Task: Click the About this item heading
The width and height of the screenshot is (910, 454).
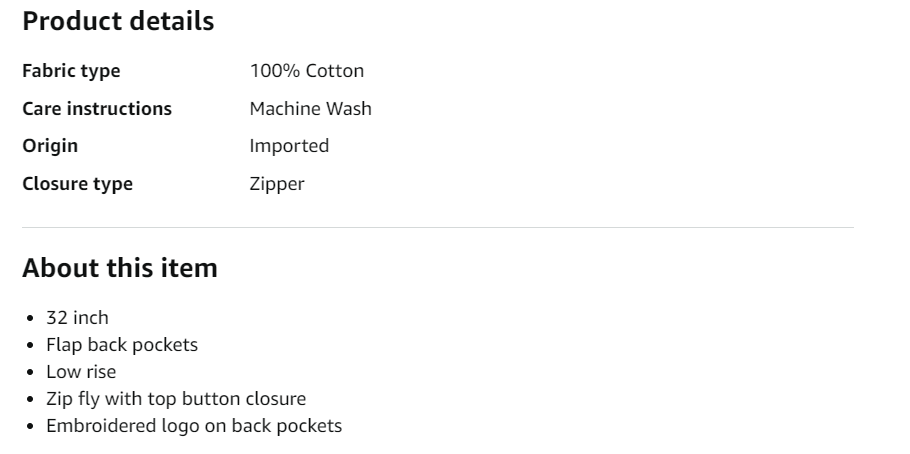Action: 120,268
